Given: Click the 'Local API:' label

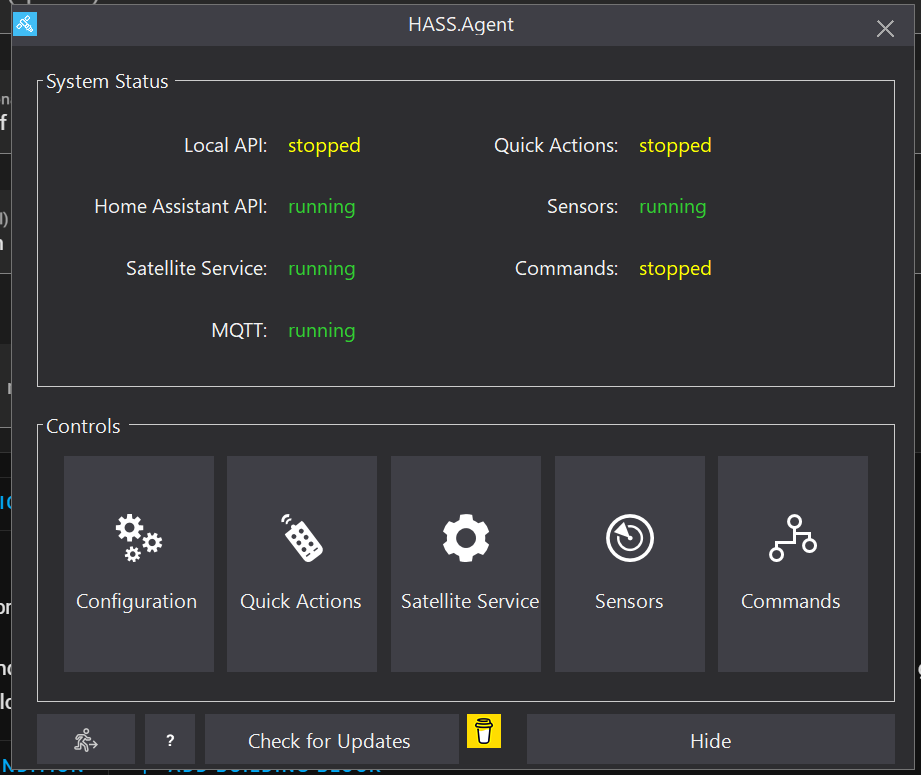Looking at the screenshot, I should 226,145.
